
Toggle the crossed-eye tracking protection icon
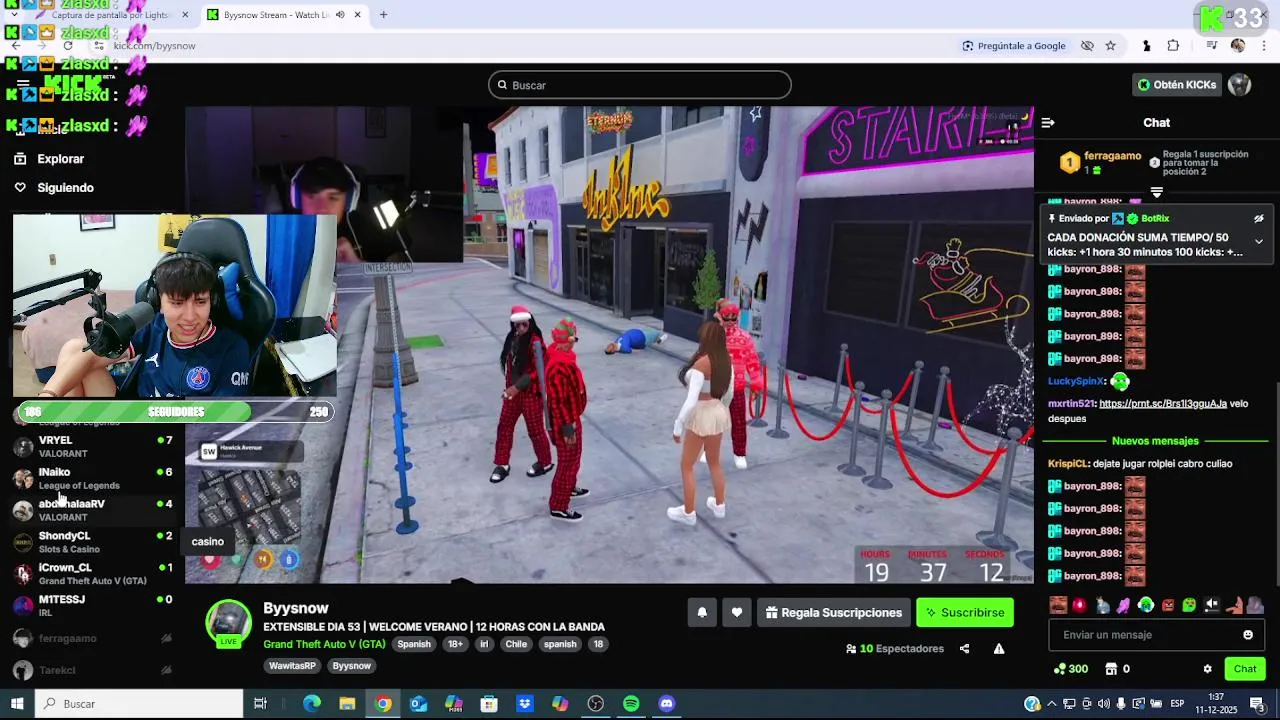tap(1087, 46)
